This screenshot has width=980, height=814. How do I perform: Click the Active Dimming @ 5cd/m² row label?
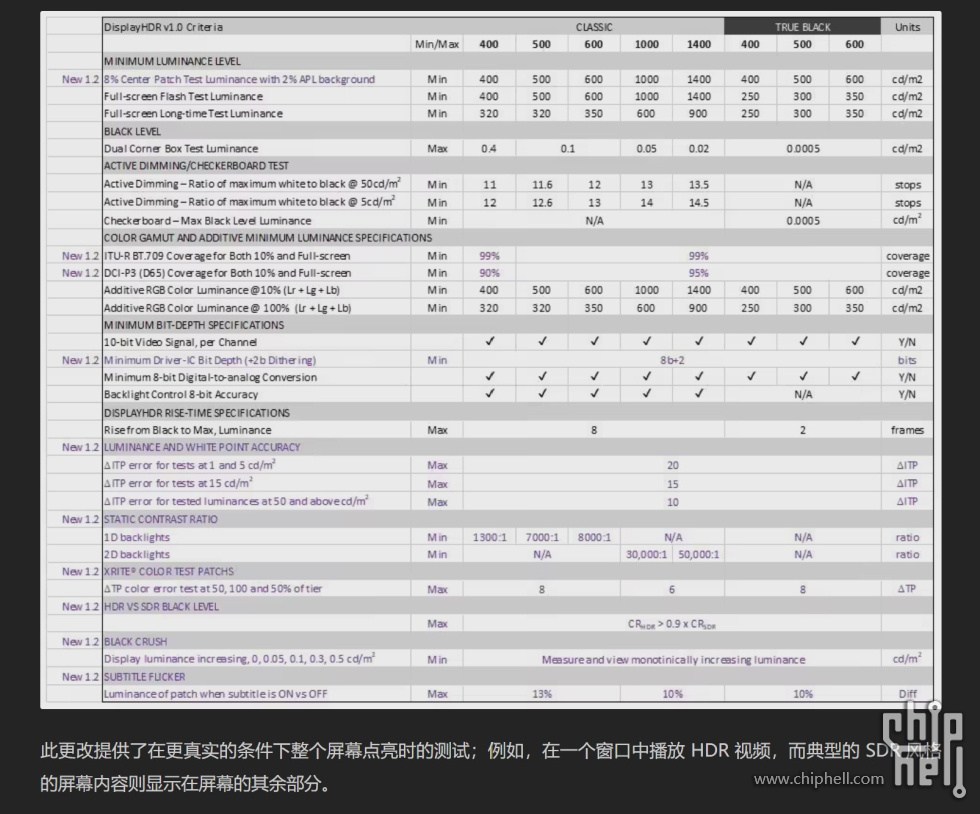(x=249, y=202)
